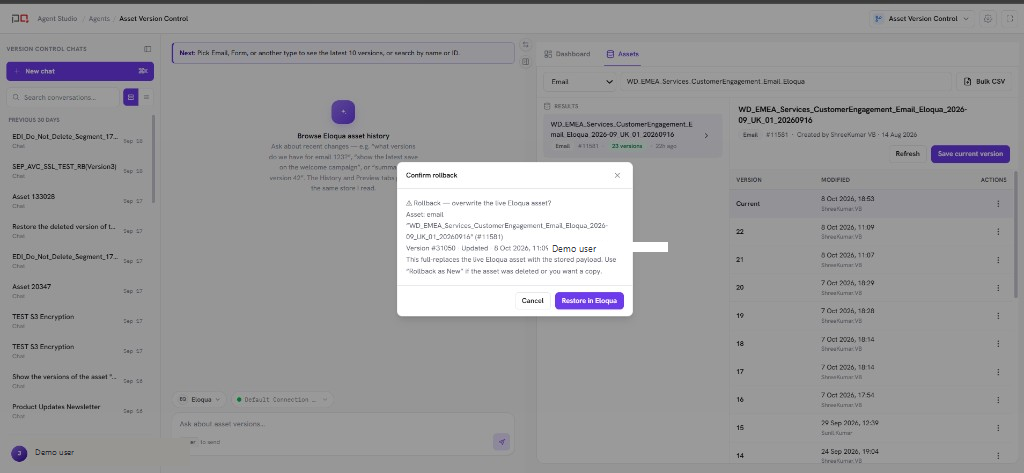Close the Confirm rollback dialog with X
The height and width of the screenshot is (473, 1024).
(617, 176)
